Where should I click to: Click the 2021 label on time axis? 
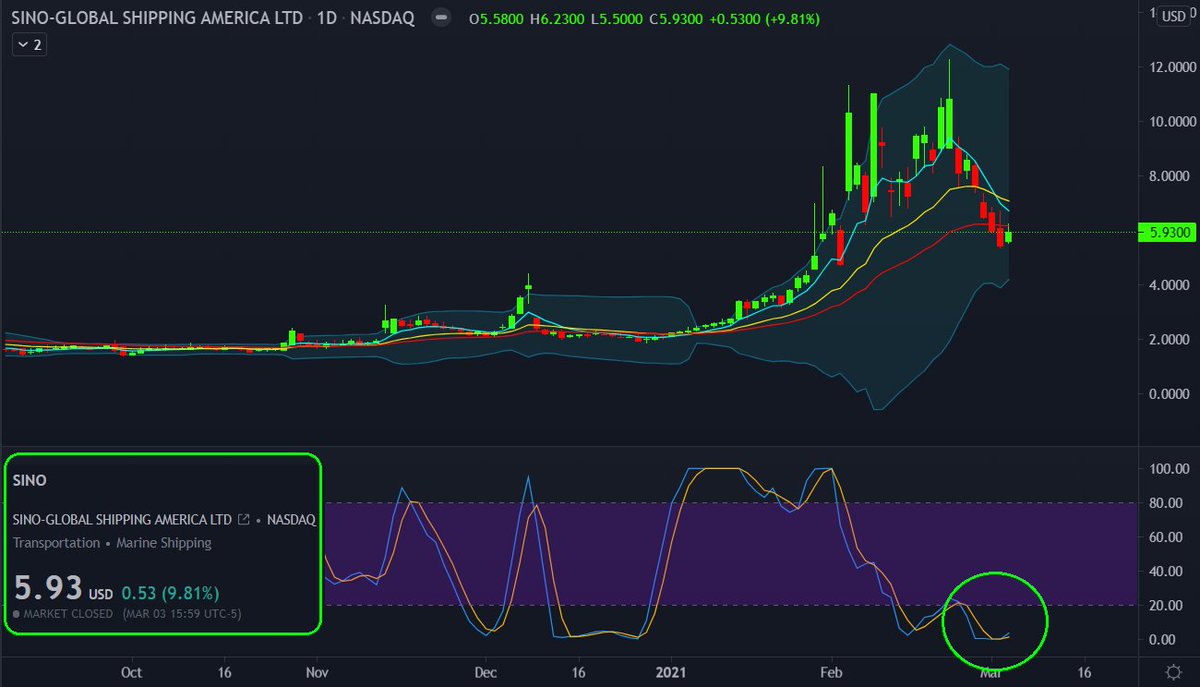pos(673,672)
